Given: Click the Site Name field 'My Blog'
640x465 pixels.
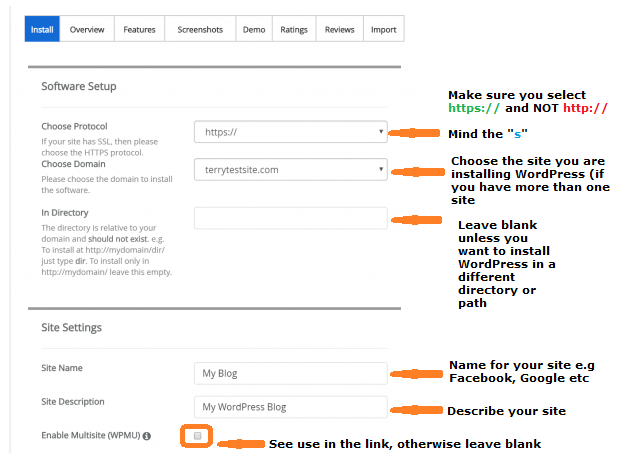Looking at the screenshot, I should coord(291,373).
